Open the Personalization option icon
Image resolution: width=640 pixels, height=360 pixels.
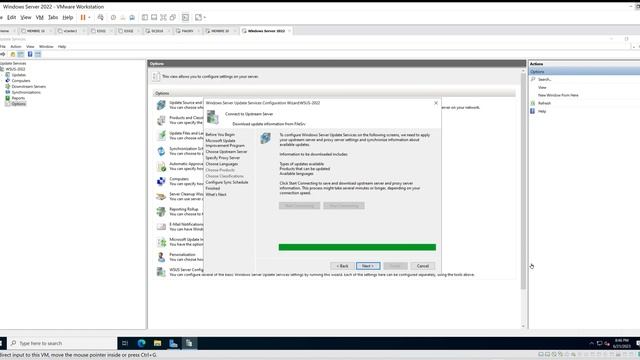click(161, 257)
